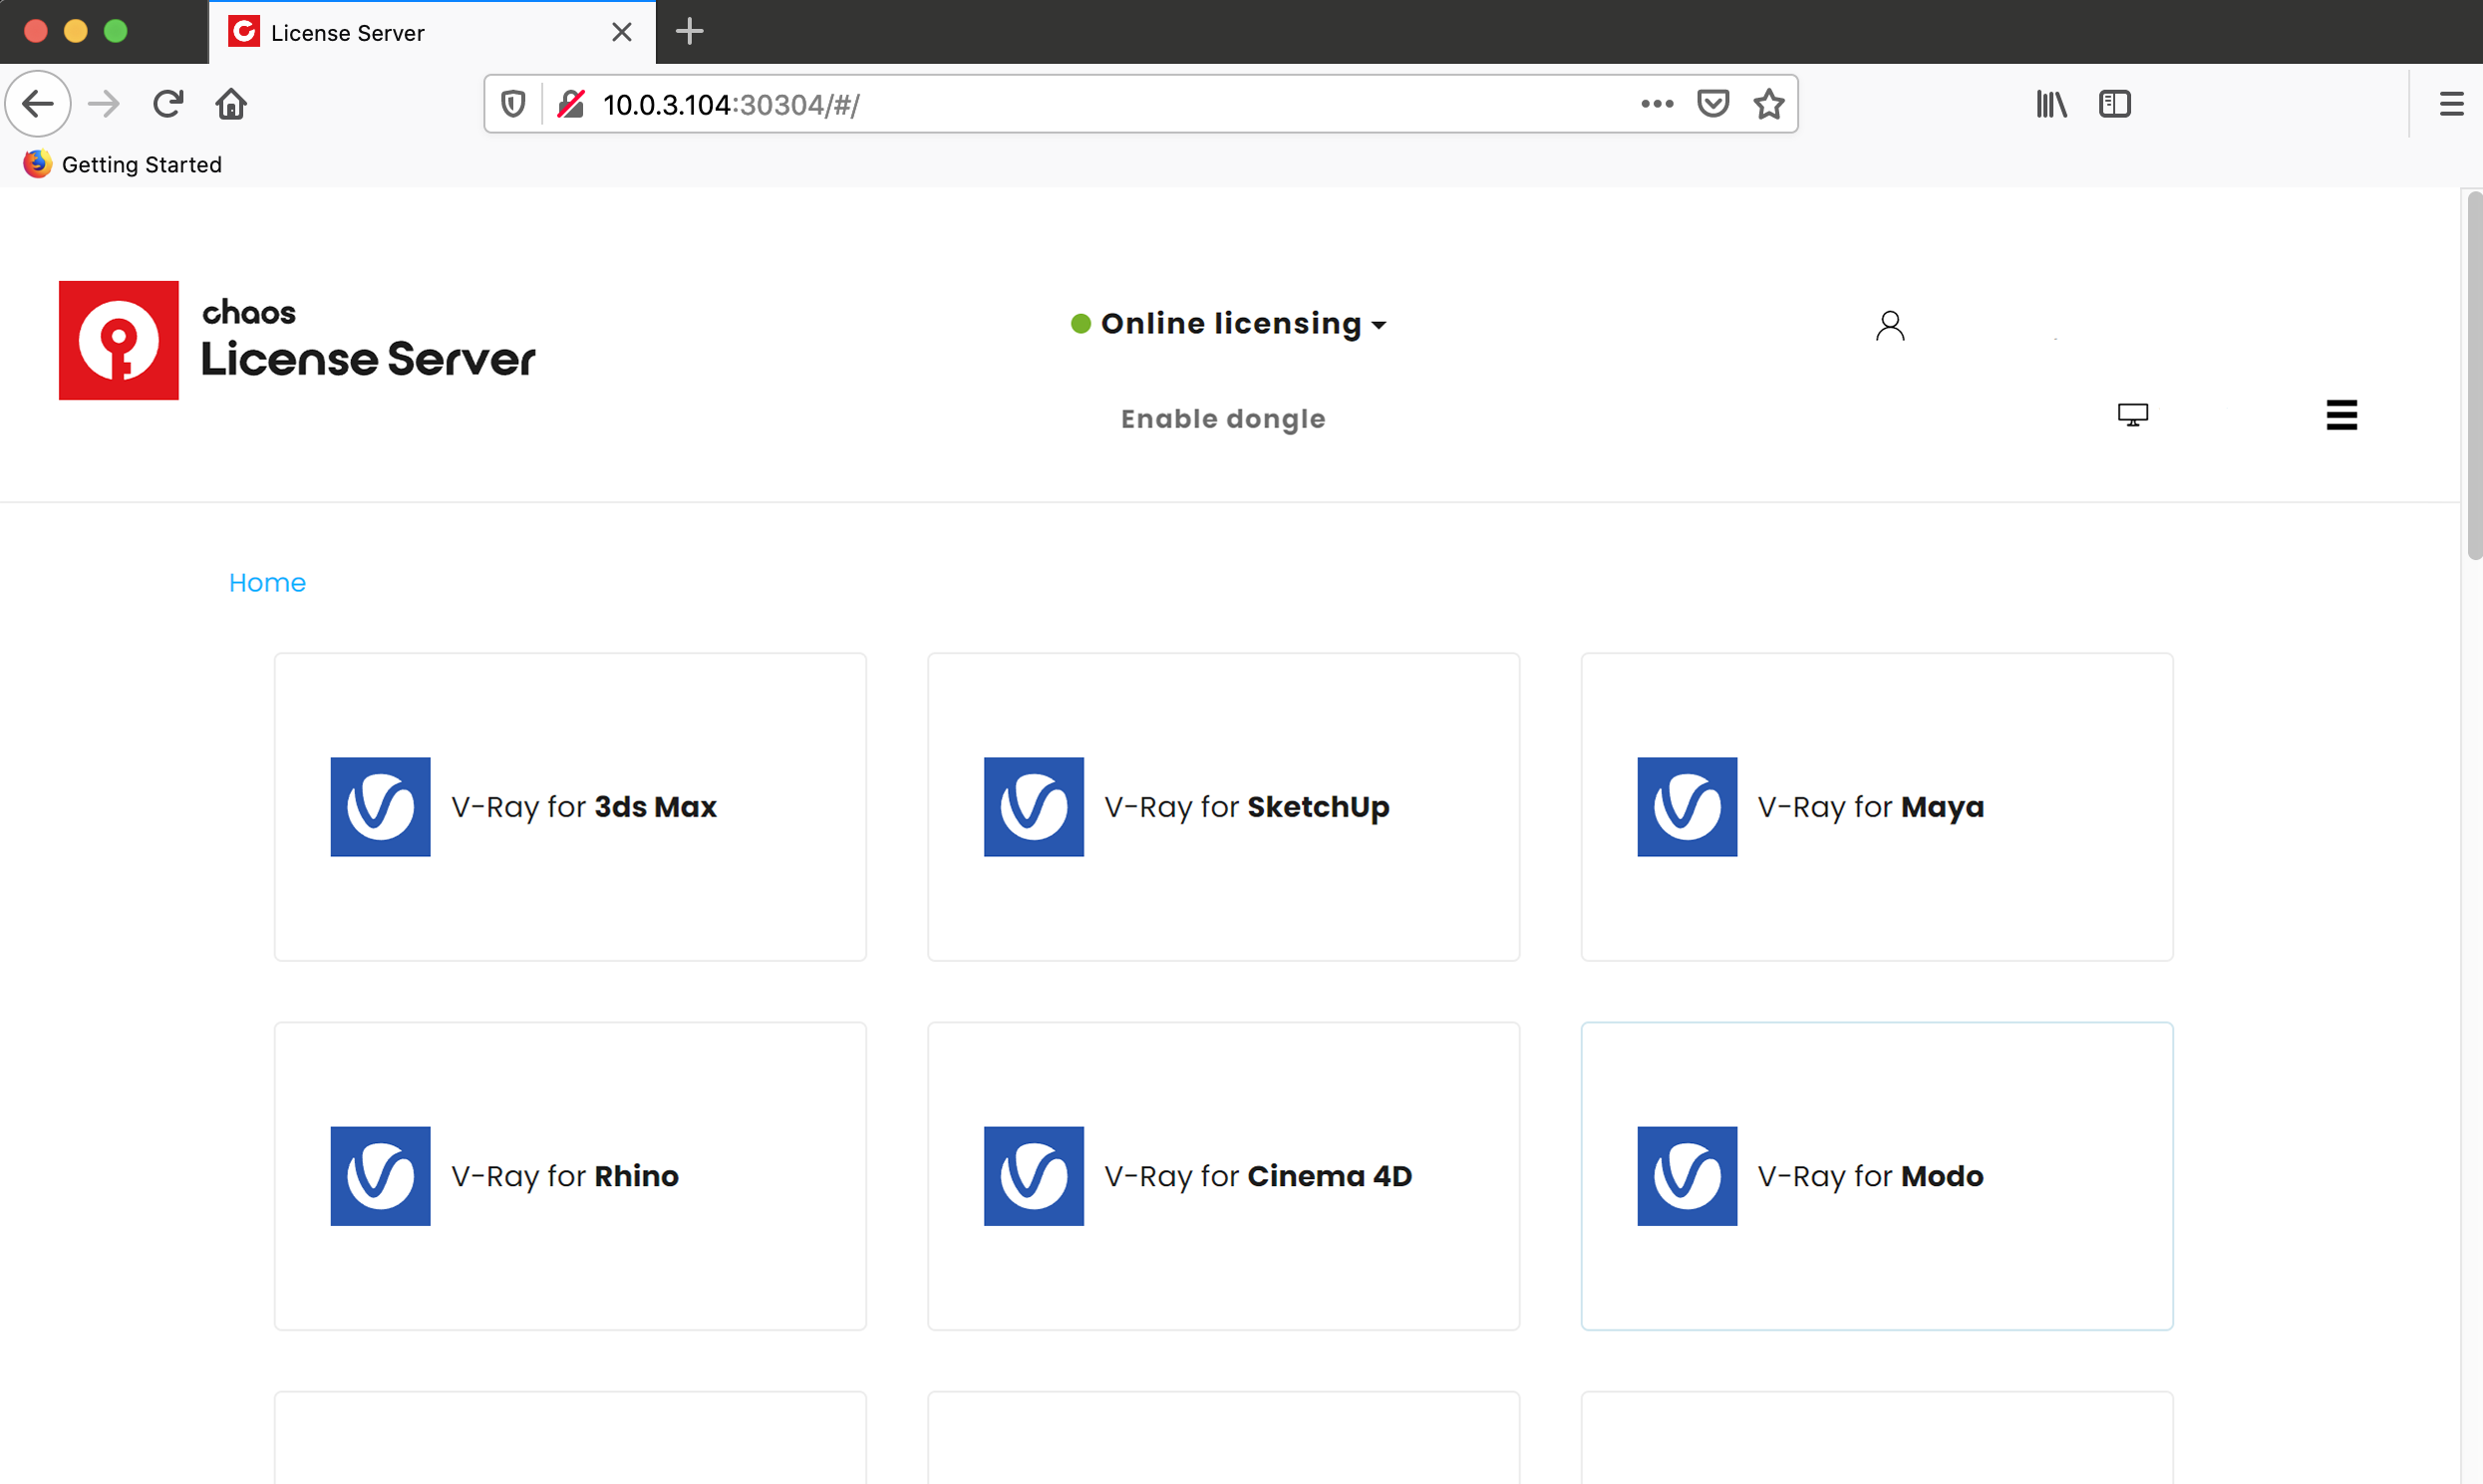This screenshot has width=2483, height=1484.
Task: Click V-Ray for Rhino logo icon
Action: pos(380,1176)
